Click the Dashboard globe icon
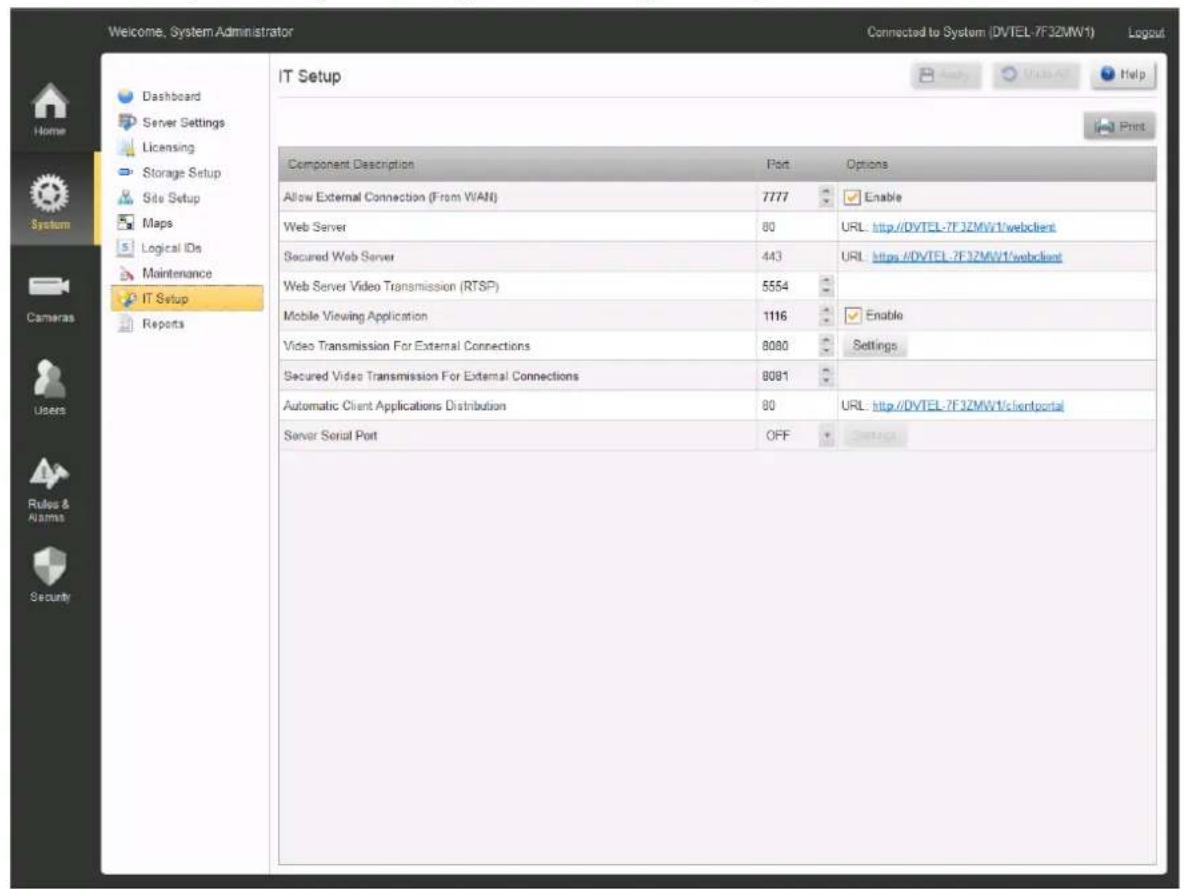 coord(126,97)
